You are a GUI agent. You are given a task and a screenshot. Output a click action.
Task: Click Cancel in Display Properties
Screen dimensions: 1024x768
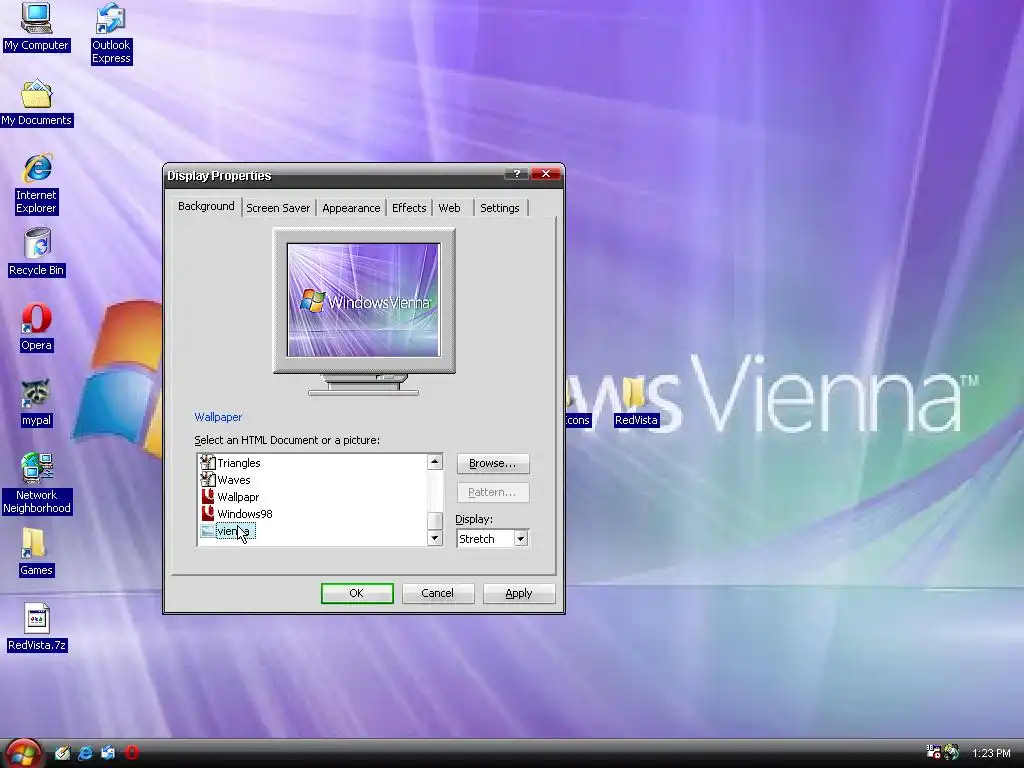click(x=438, y=593)
